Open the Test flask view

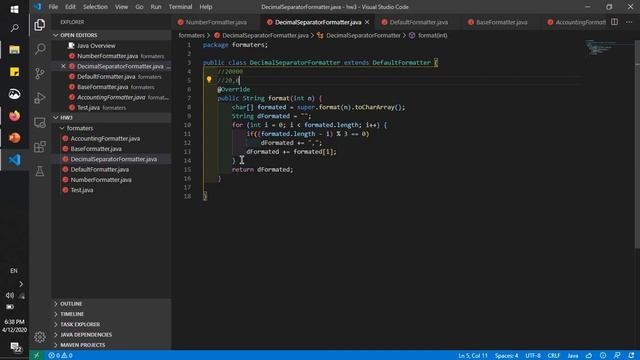pos(40,171)
